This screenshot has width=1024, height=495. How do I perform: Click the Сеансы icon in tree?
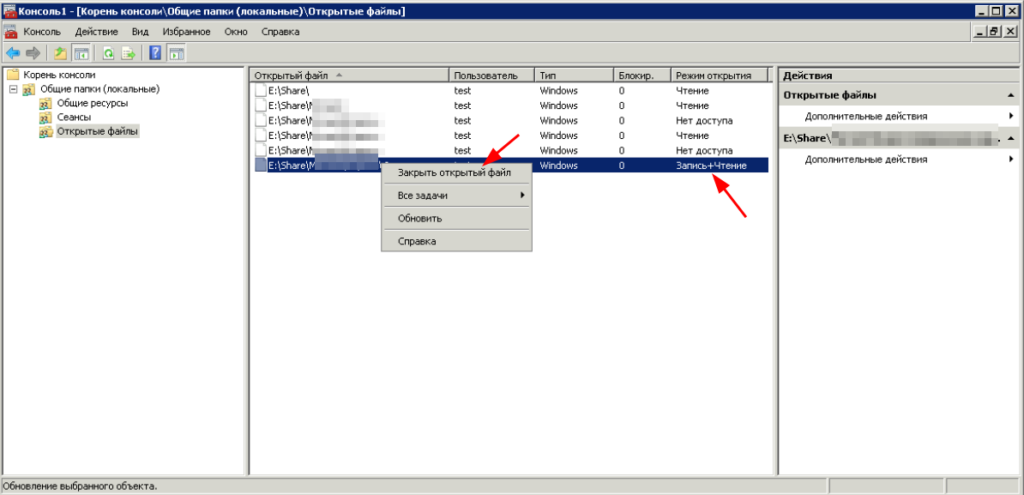[x=45, y=118]
